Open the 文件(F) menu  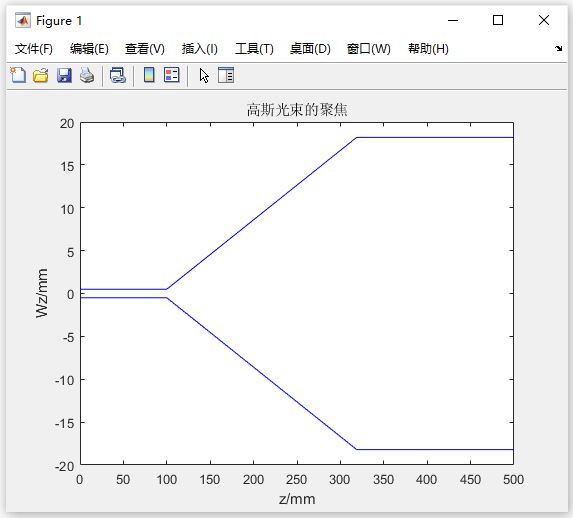[x=34, y=49]
